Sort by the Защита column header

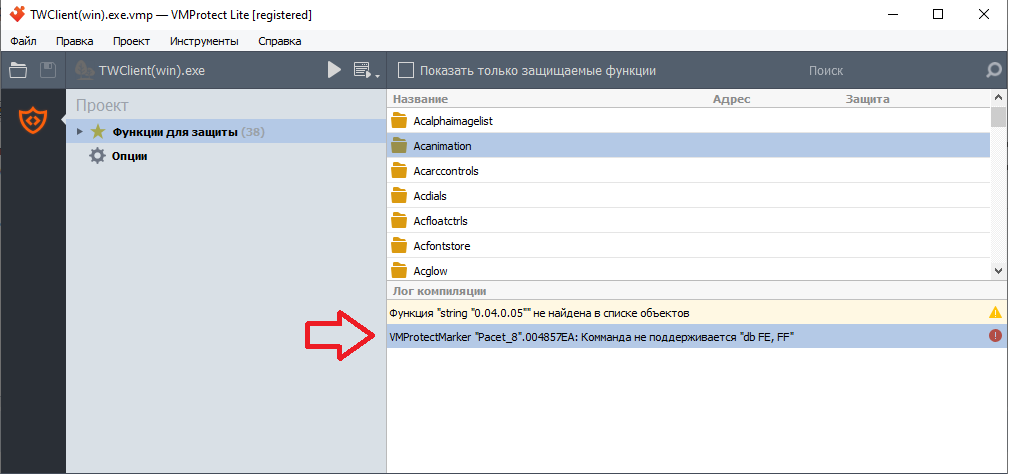[867, 99]
